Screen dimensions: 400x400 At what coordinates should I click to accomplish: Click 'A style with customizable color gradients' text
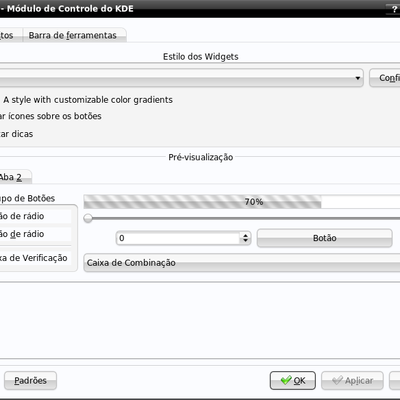tap(88, 100)
